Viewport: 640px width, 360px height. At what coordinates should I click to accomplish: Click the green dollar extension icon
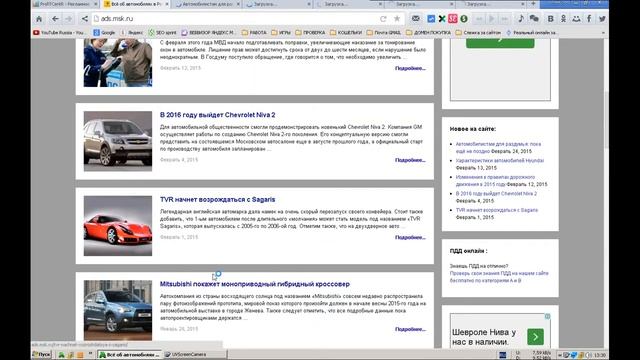(464, 19)
